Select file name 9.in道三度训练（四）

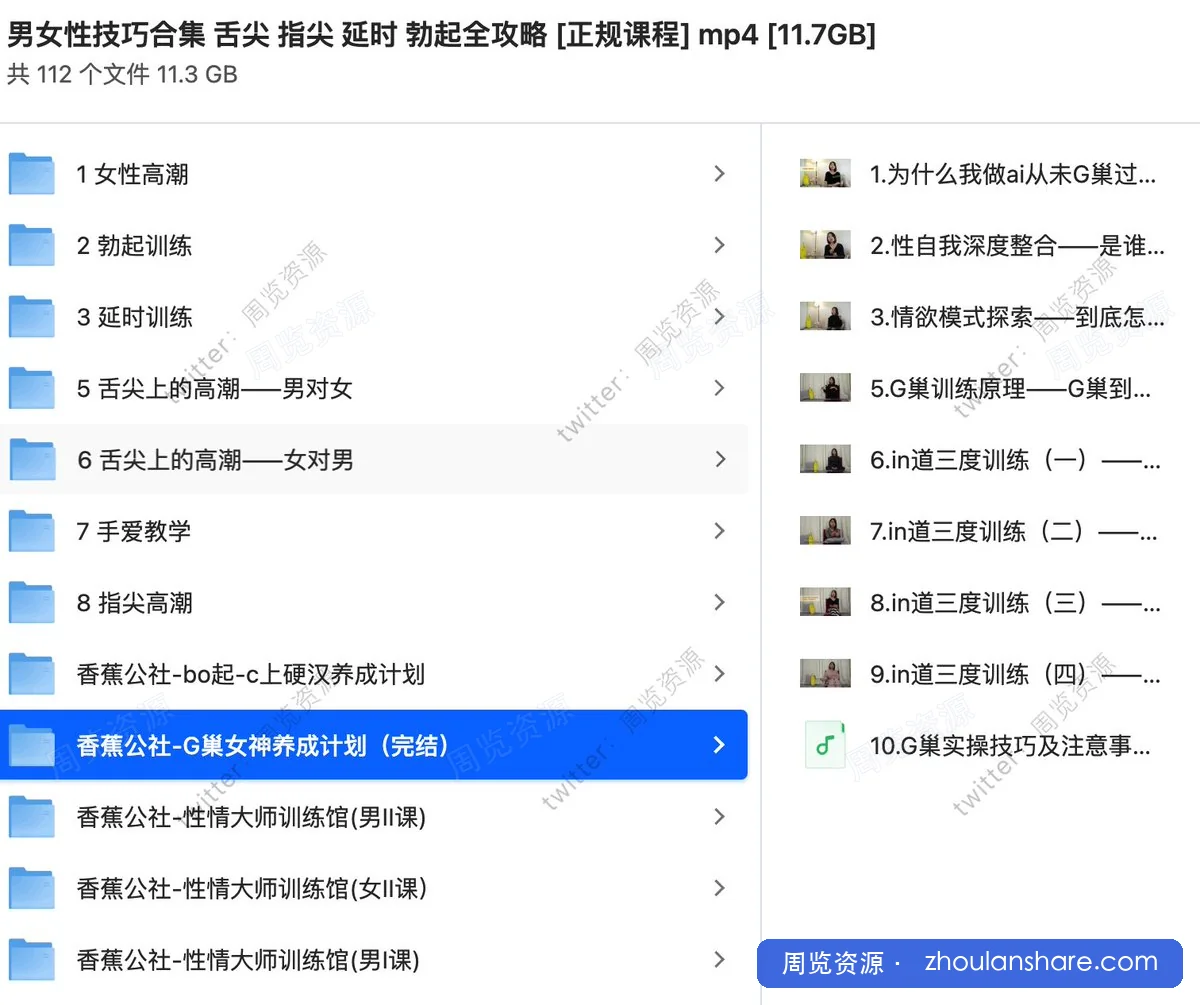(x=1015, y=674)
